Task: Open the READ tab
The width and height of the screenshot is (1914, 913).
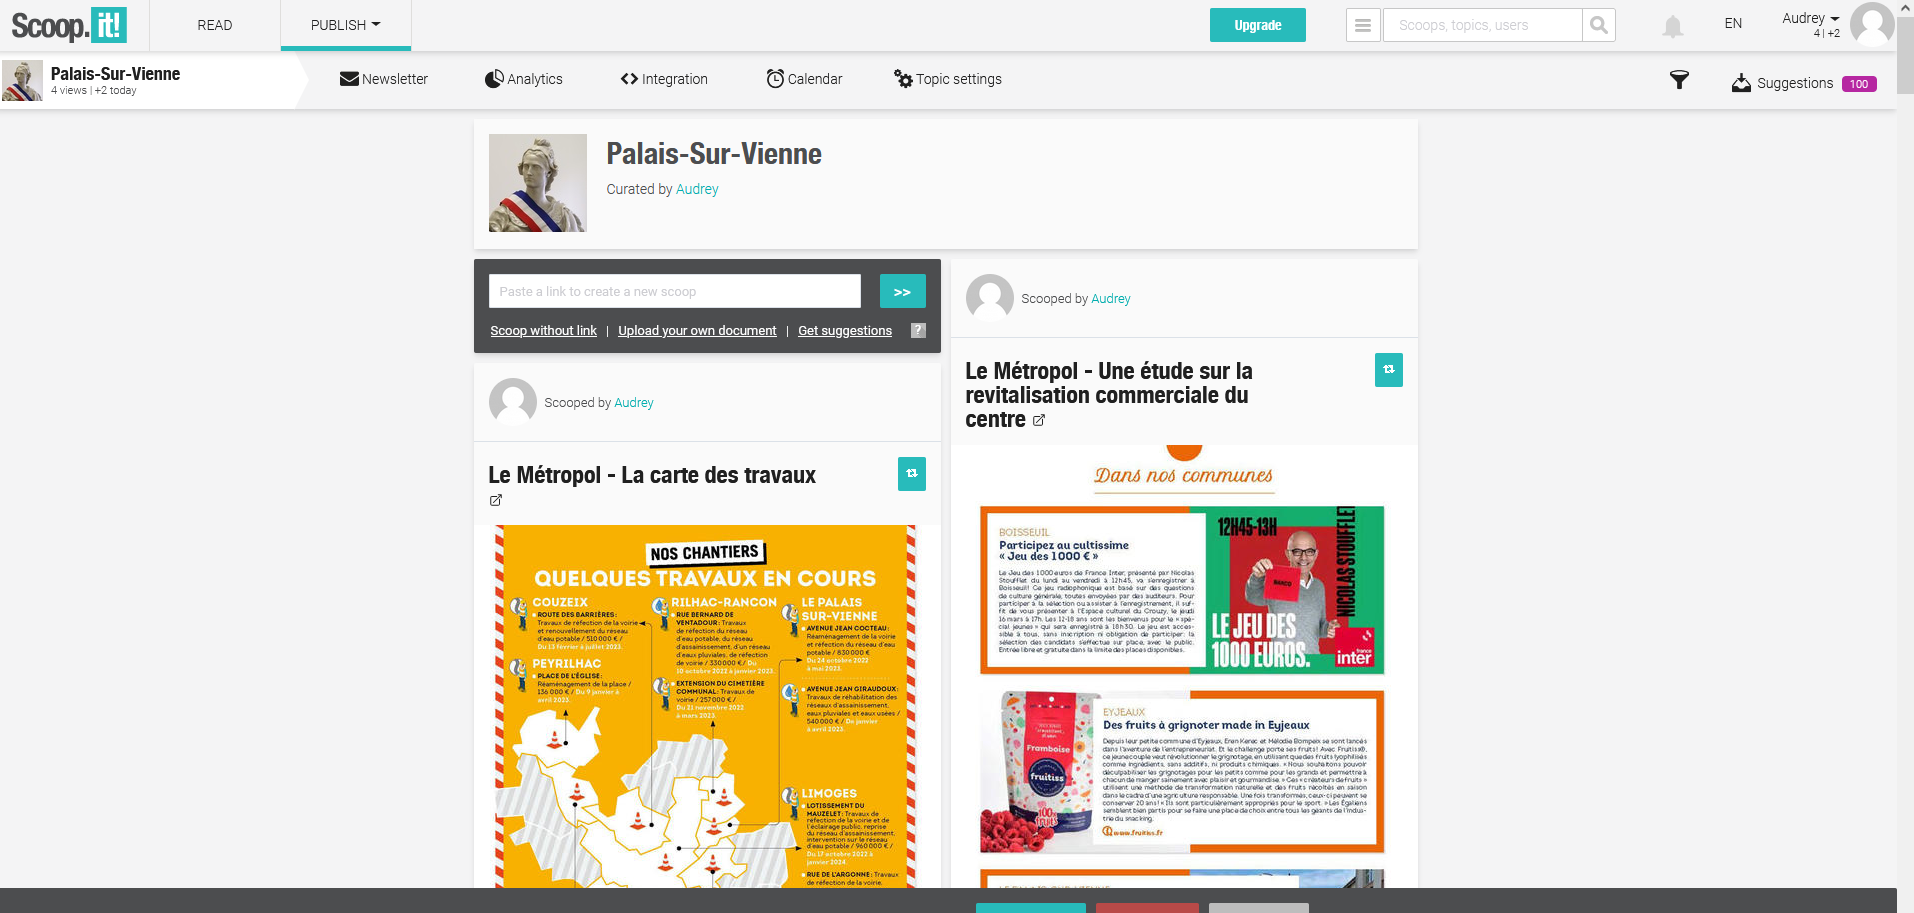Action: tap(214, 25)
